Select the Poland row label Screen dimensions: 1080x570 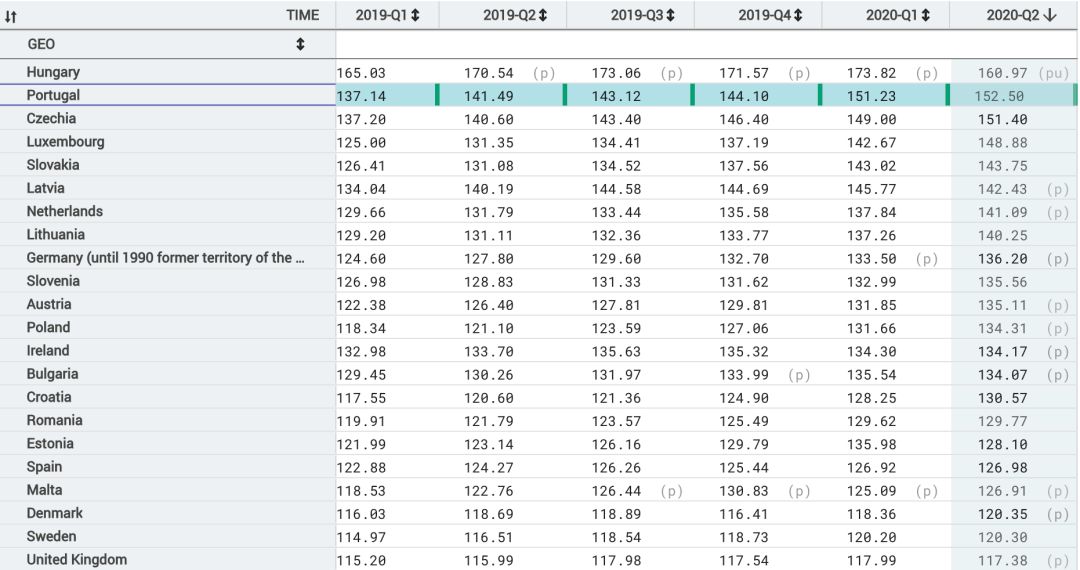(48, 328)
